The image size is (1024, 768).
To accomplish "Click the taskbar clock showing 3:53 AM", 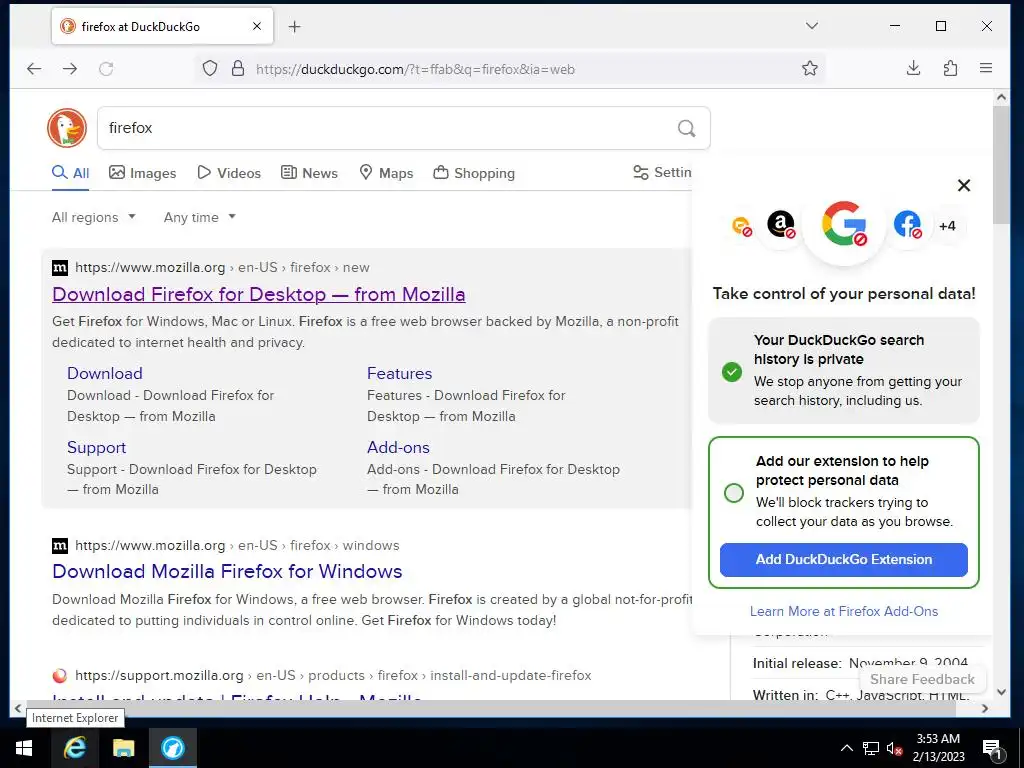I will (x=938, y=748).
